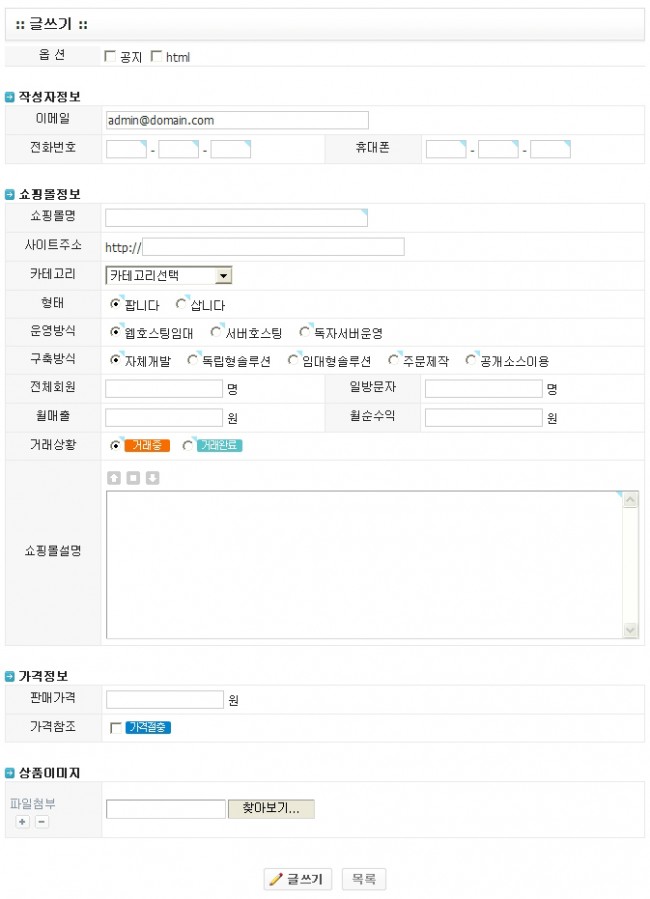This screenshot has height=899, width=650.
Task: Add another file attachment with plus icon
Action: [x=22, y=822]
